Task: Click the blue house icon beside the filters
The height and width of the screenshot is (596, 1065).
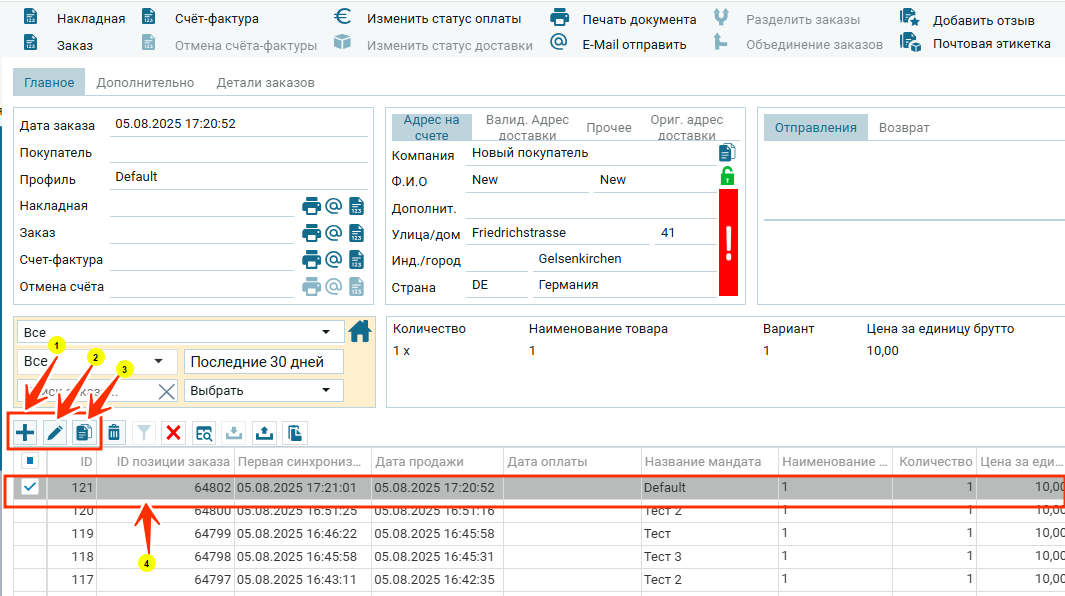Action: (x=359, y=332)
